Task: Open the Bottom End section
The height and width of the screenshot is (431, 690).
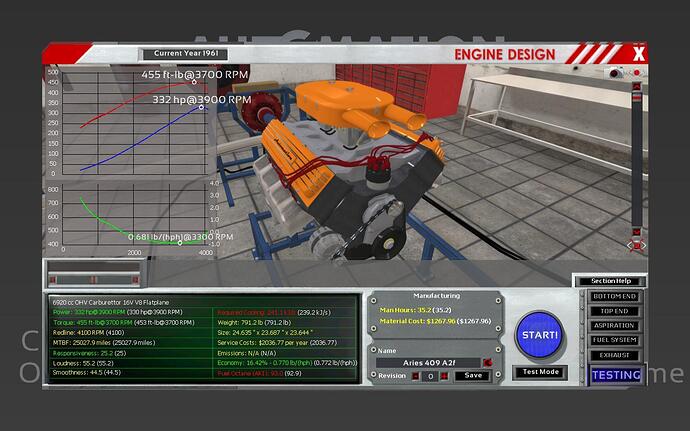Action: coord(613,298)
